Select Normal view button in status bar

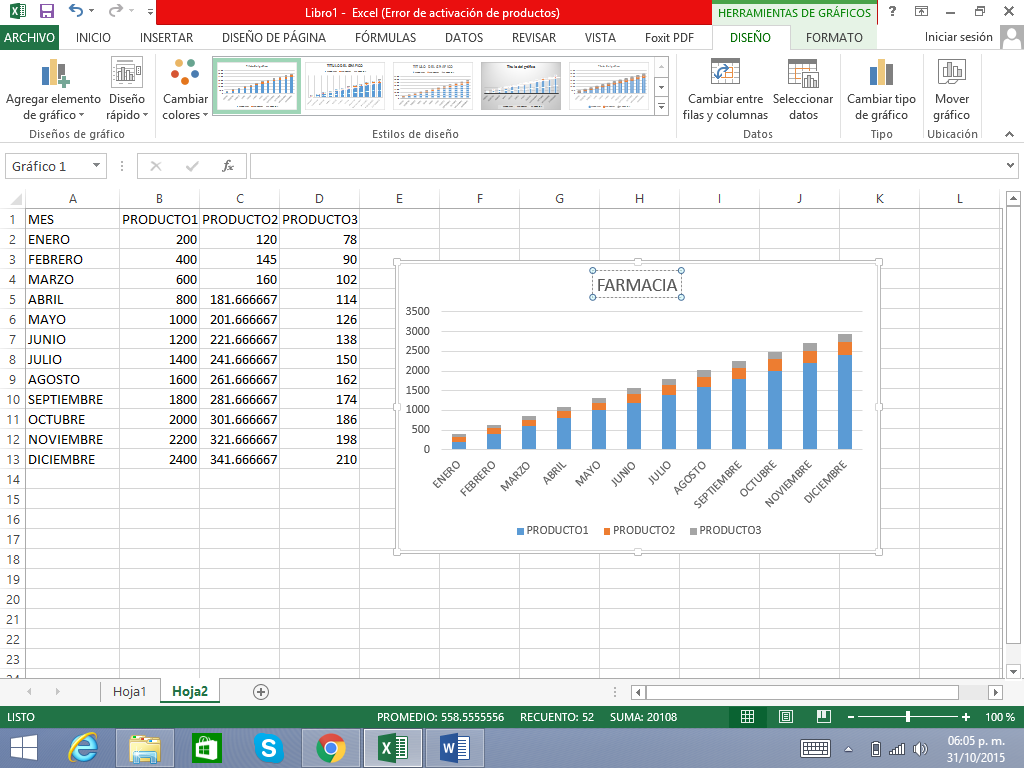[x=747, y=717]
